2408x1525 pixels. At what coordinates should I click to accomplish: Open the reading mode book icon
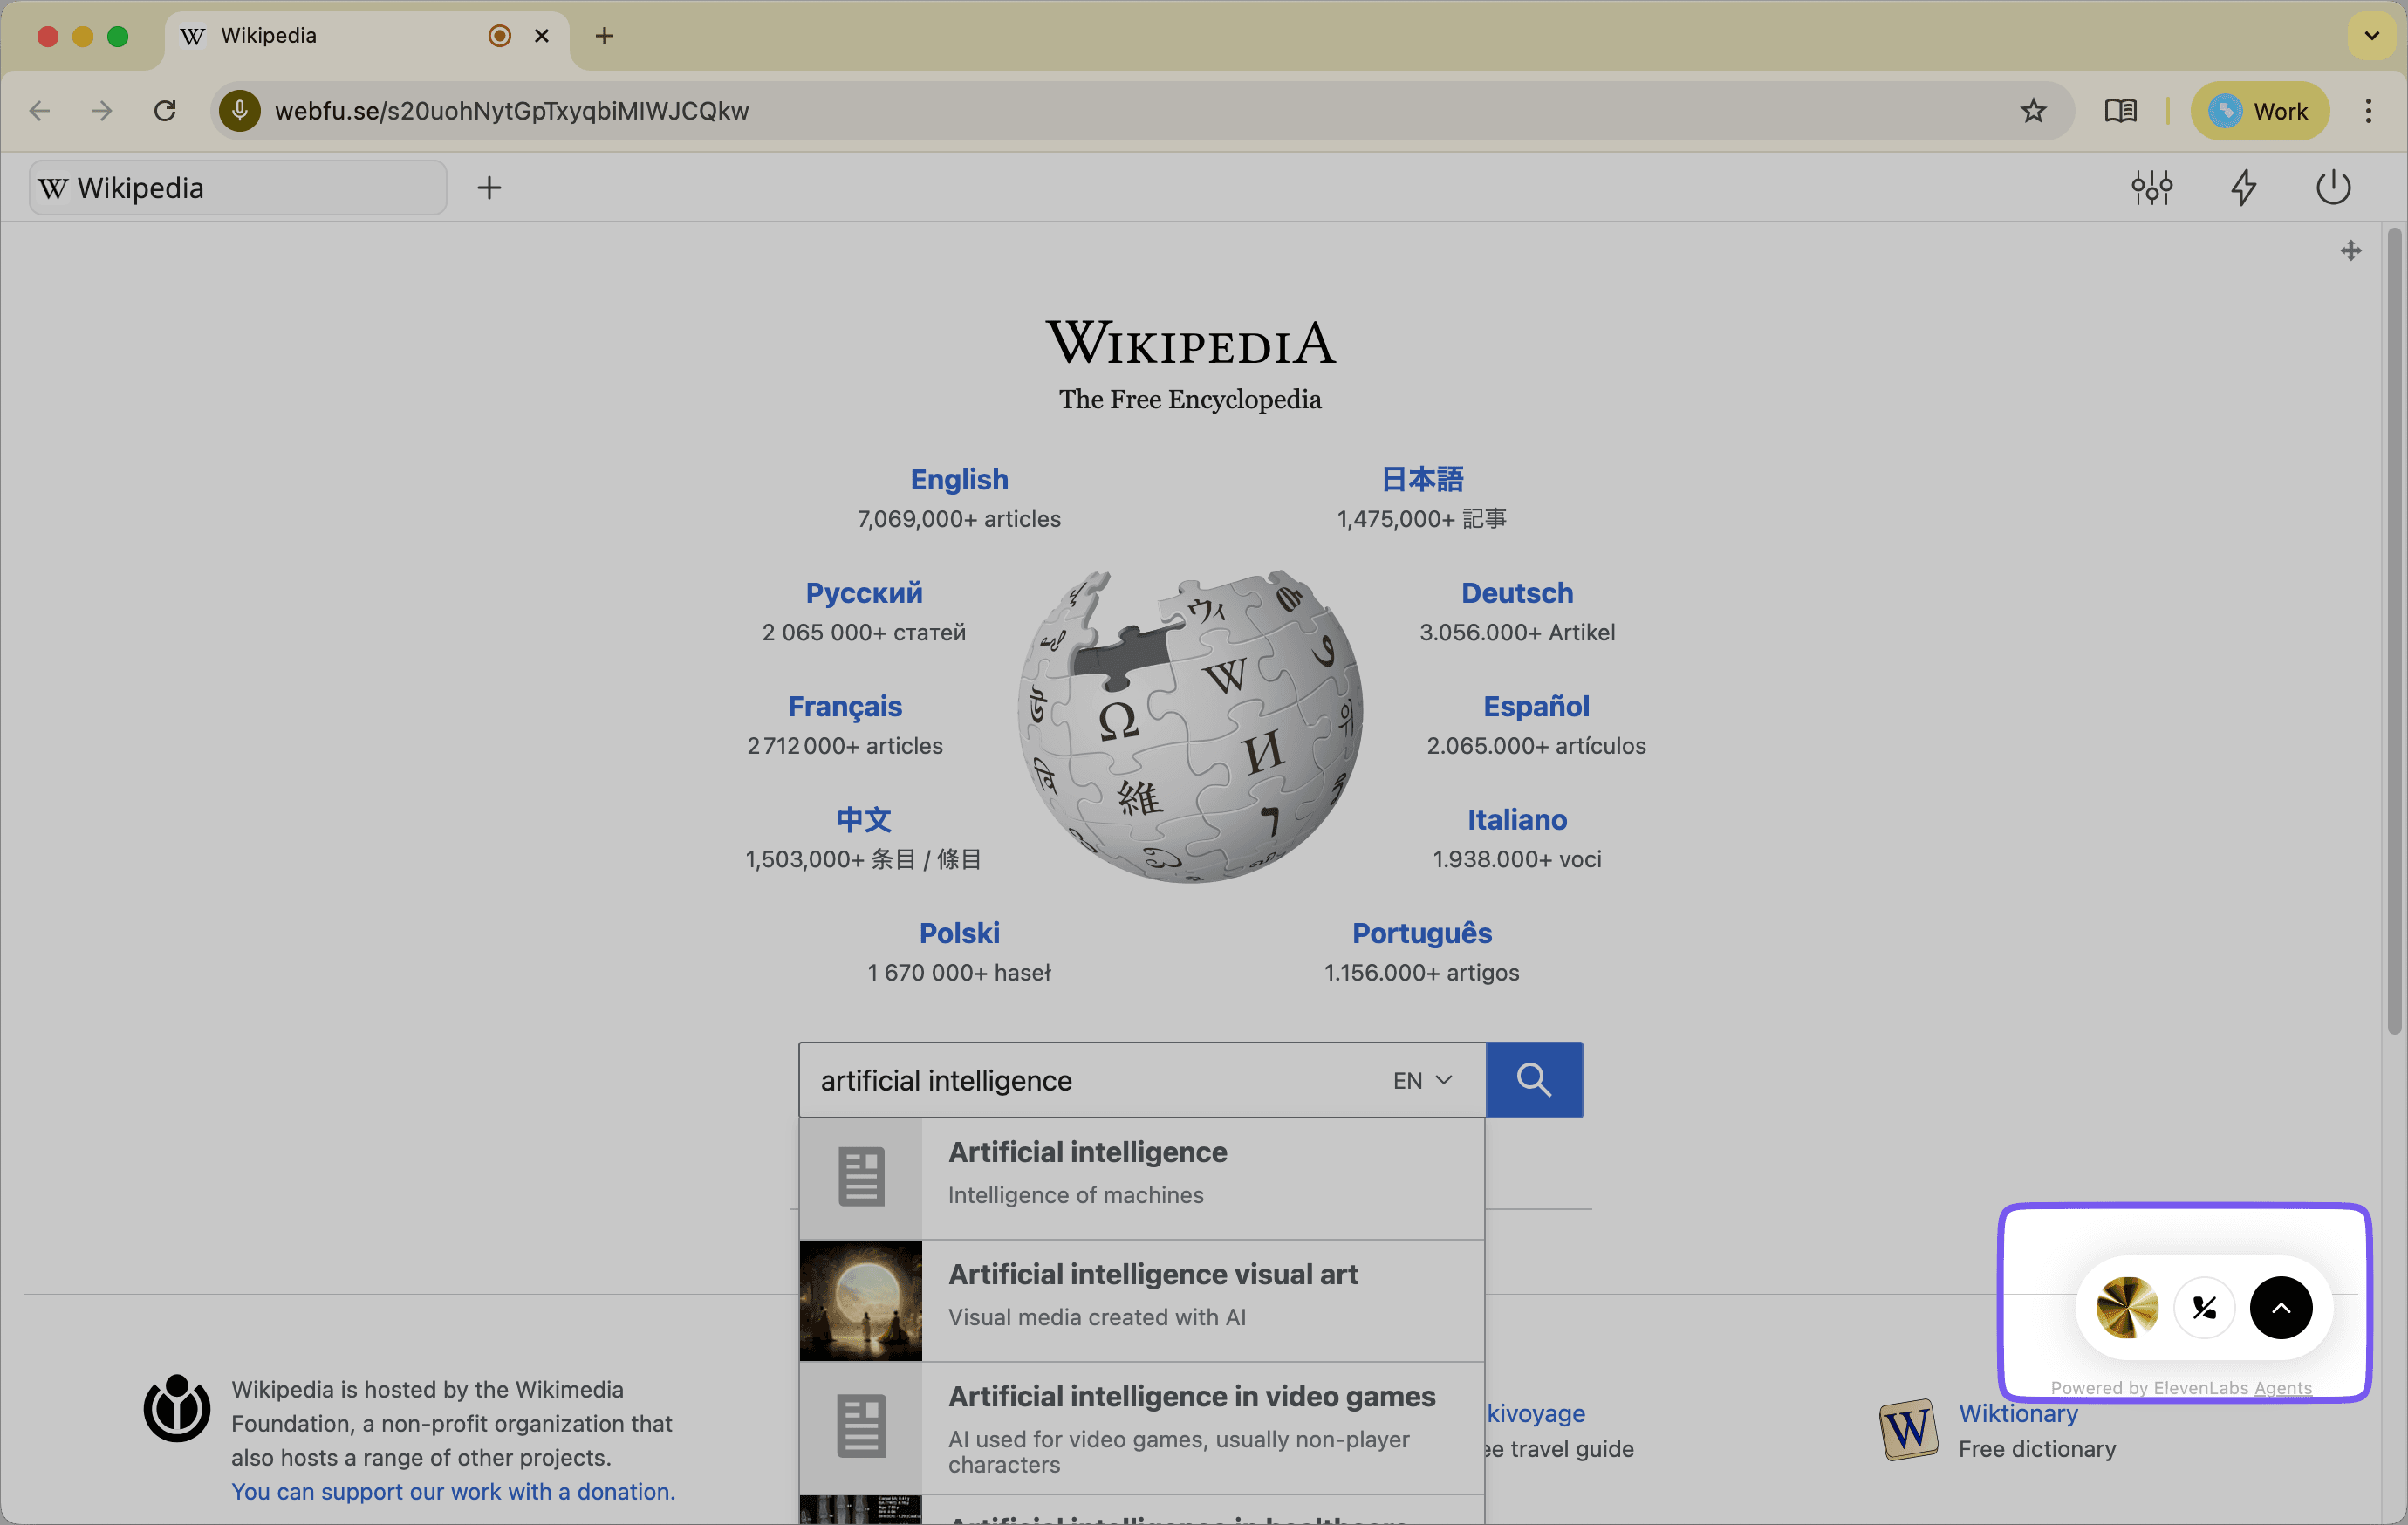tap(2120, 111)
